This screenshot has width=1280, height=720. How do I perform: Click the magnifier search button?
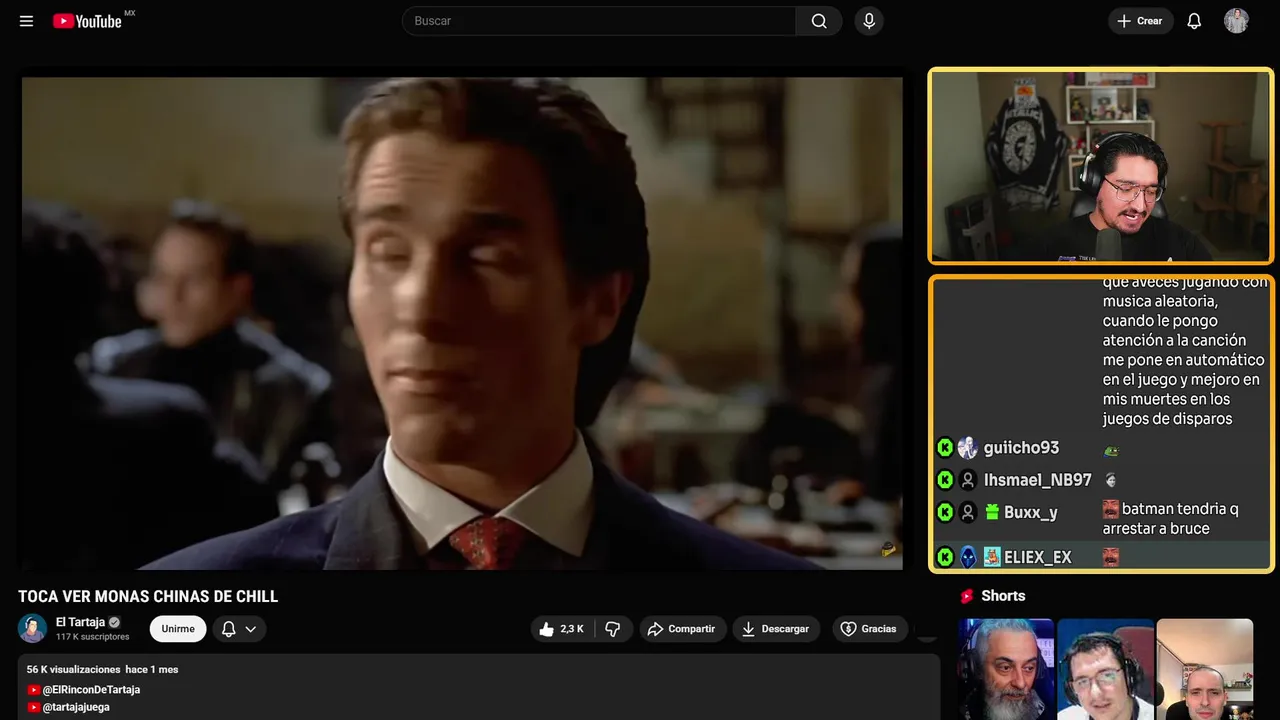coord(819,21)
